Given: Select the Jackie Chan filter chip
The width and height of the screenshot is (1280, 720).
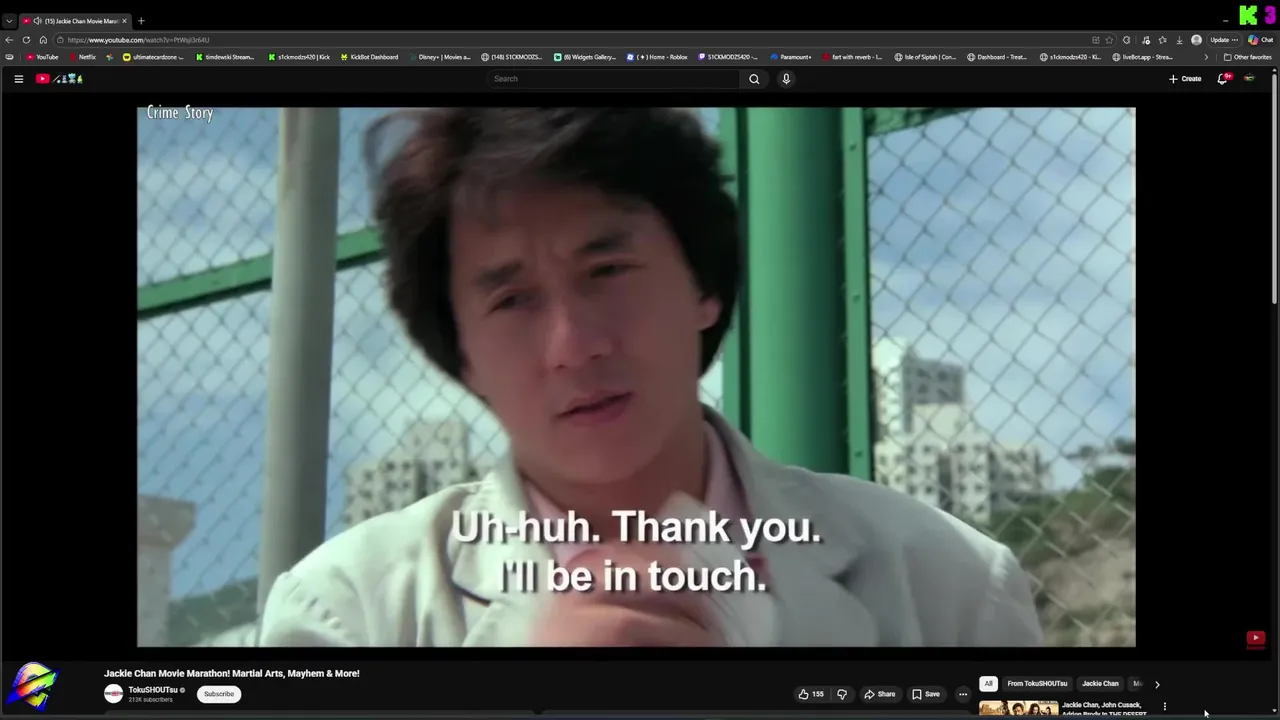Looking at the screenshot, I should tap(1100, 684).
